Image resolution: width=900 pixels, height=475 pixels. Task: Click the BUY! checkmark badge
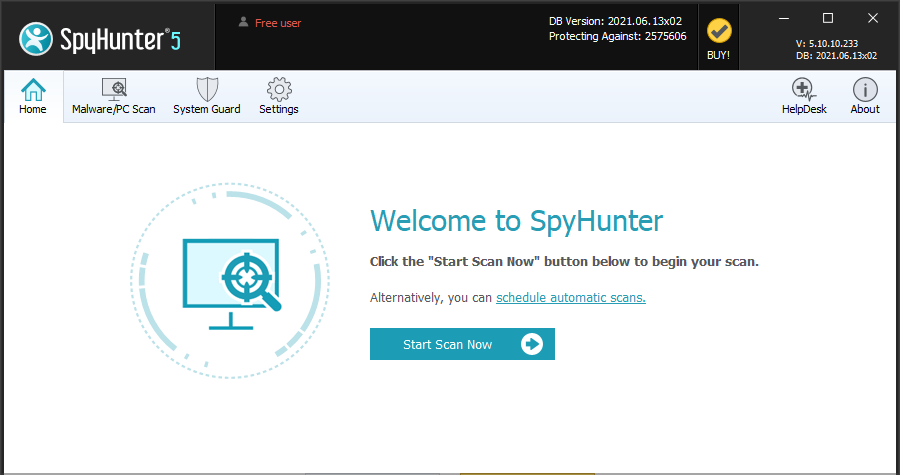tap(719, 39)
